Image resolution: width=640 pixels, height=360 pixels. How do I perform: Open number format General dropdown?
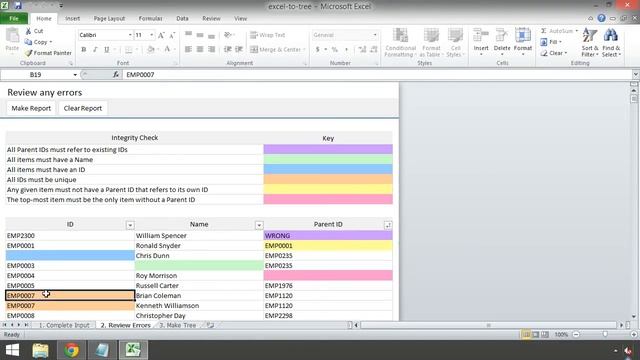click(x=375, y=35)
